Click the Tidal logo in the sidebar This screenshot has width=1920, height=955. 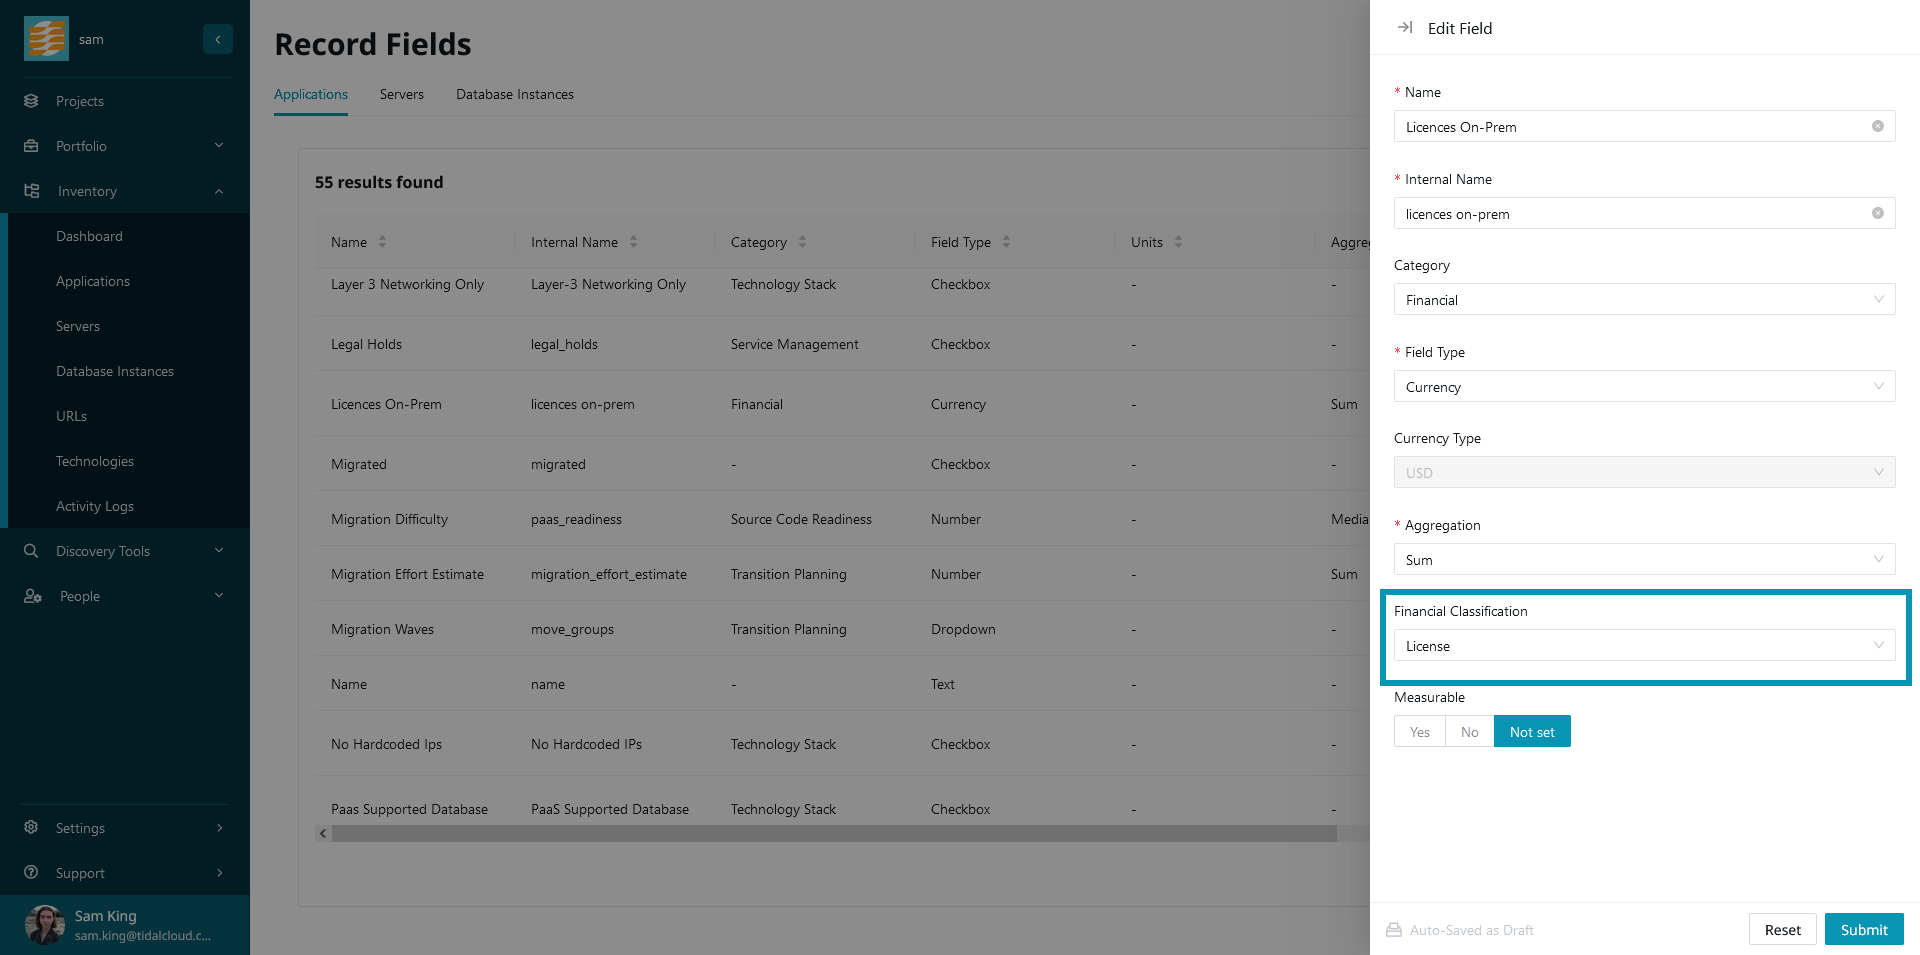(x=46, y=39)
